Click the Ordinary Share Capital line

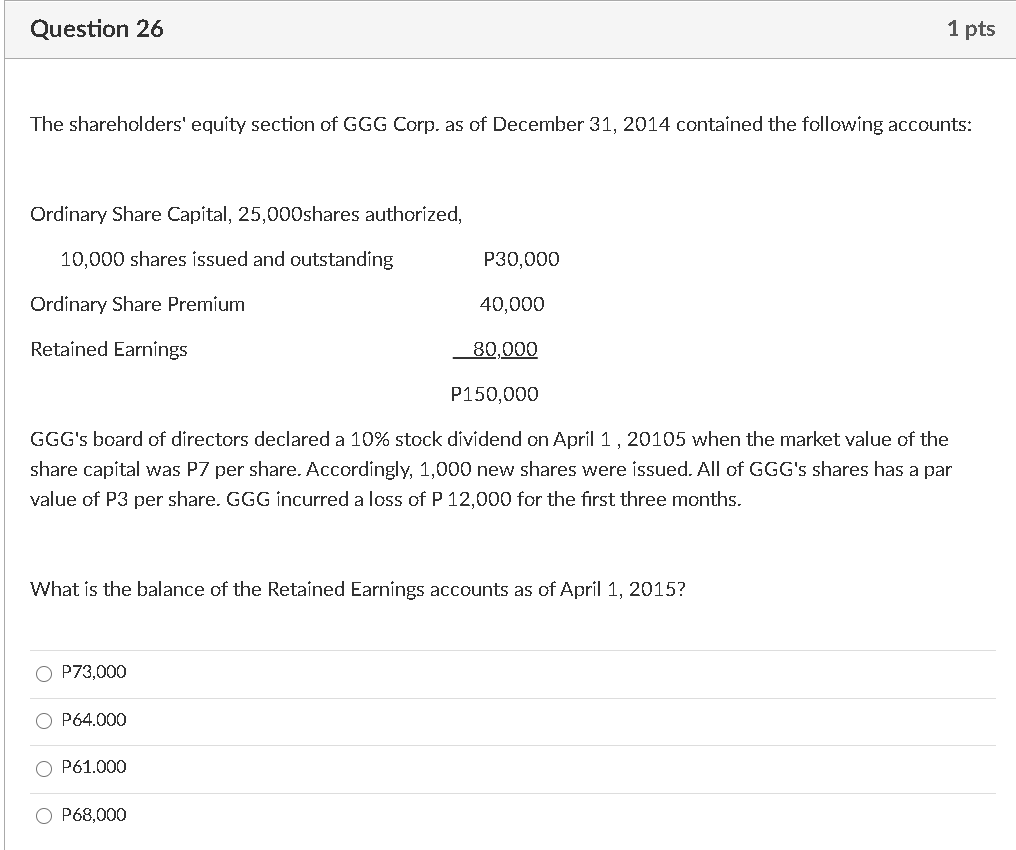click(245, 214)
